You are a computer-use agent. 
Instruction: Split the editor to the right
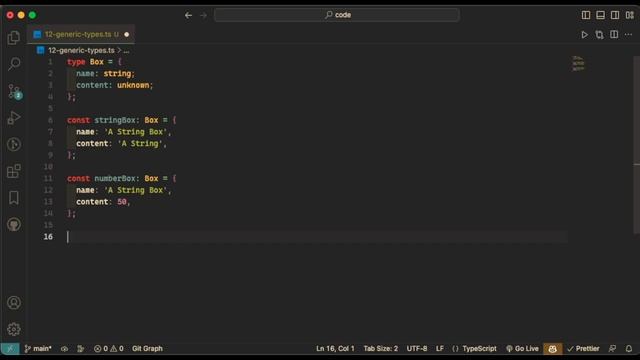click(614, 35)
